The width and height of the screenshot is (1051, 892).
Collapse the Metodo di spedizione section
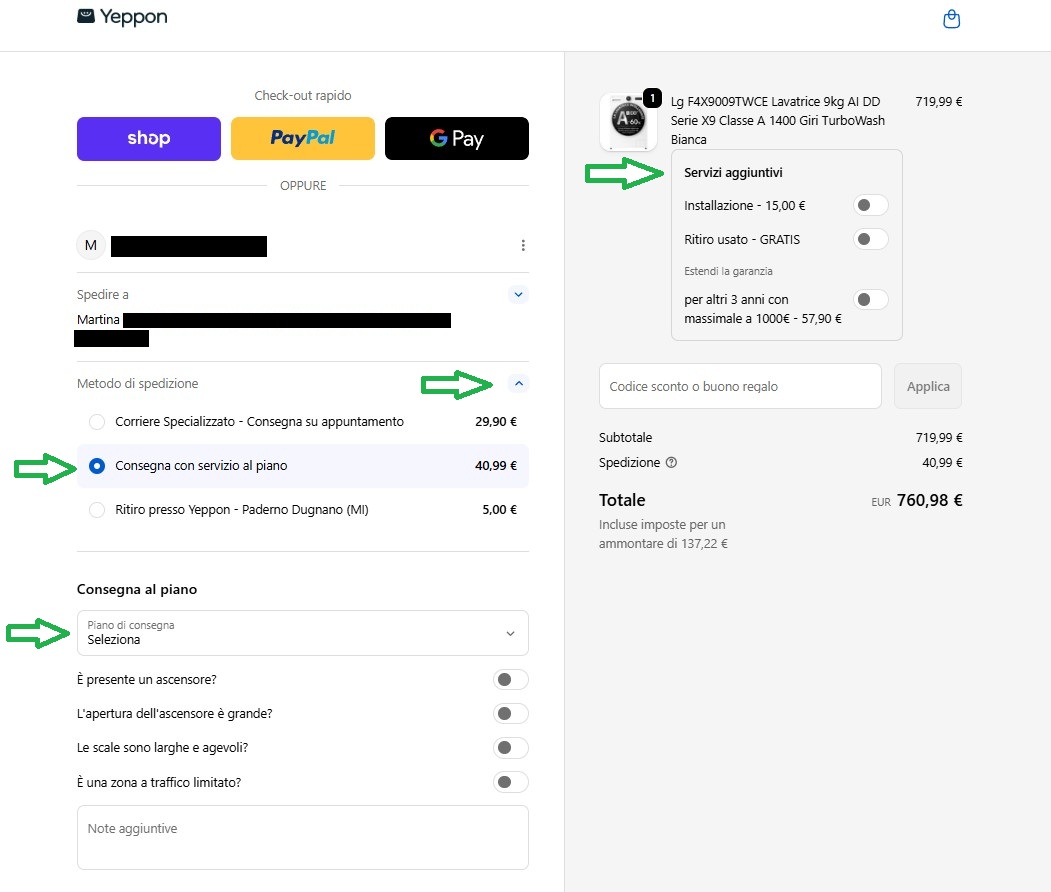[518, 384]
